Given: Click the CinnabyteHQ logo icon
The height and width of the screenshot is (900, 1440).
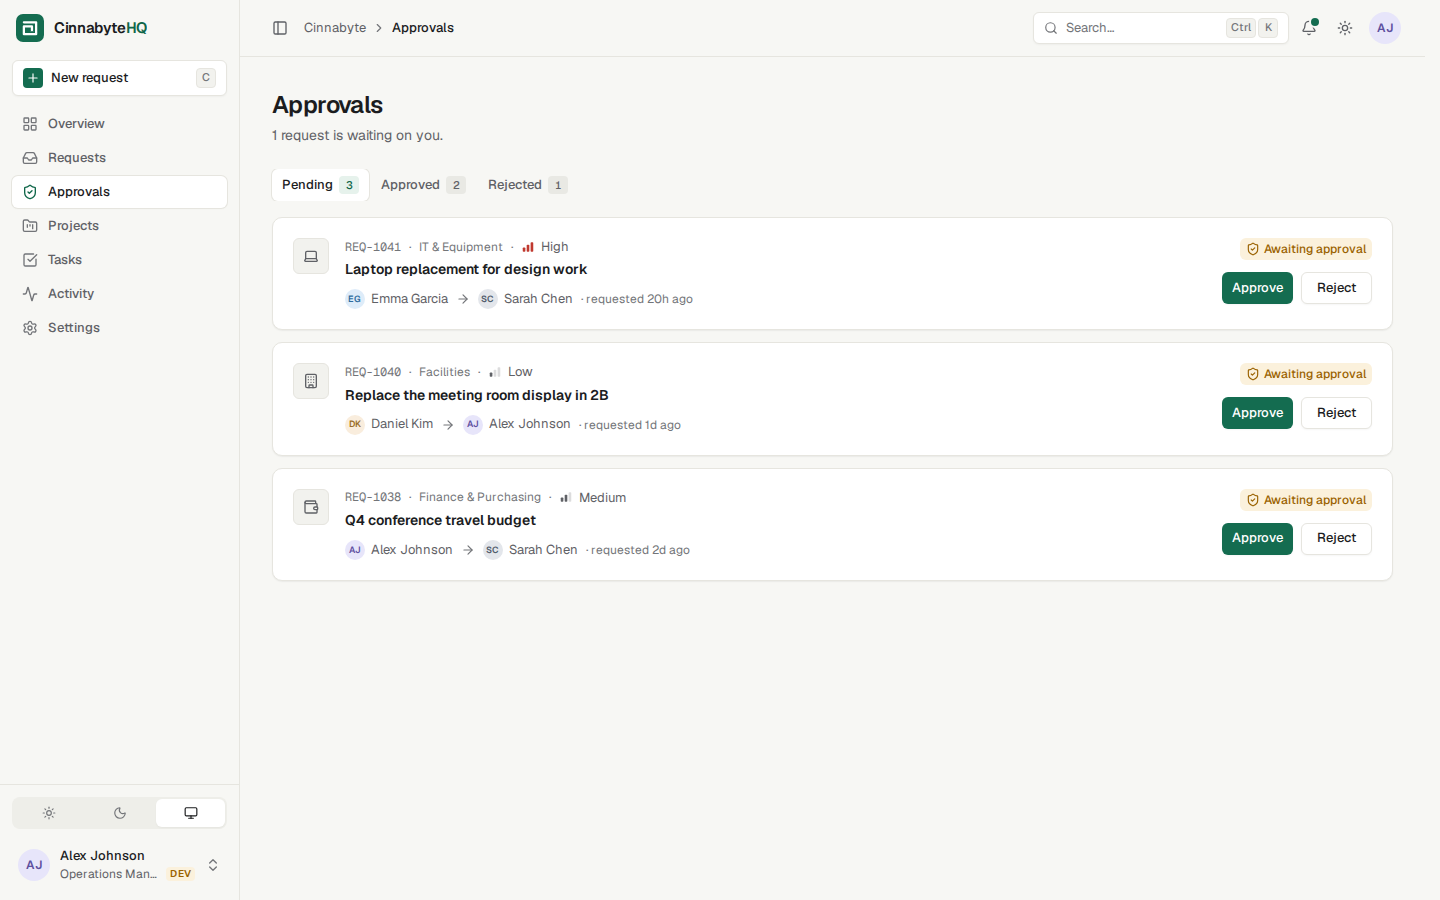Looking at the screenshot, I should [x=30, y=28].
